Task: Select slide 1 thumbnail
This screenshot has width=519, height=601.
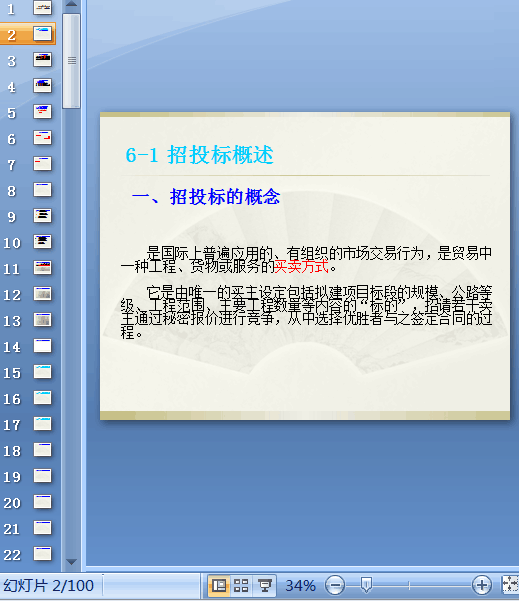Action: click(x=43, y=8)
